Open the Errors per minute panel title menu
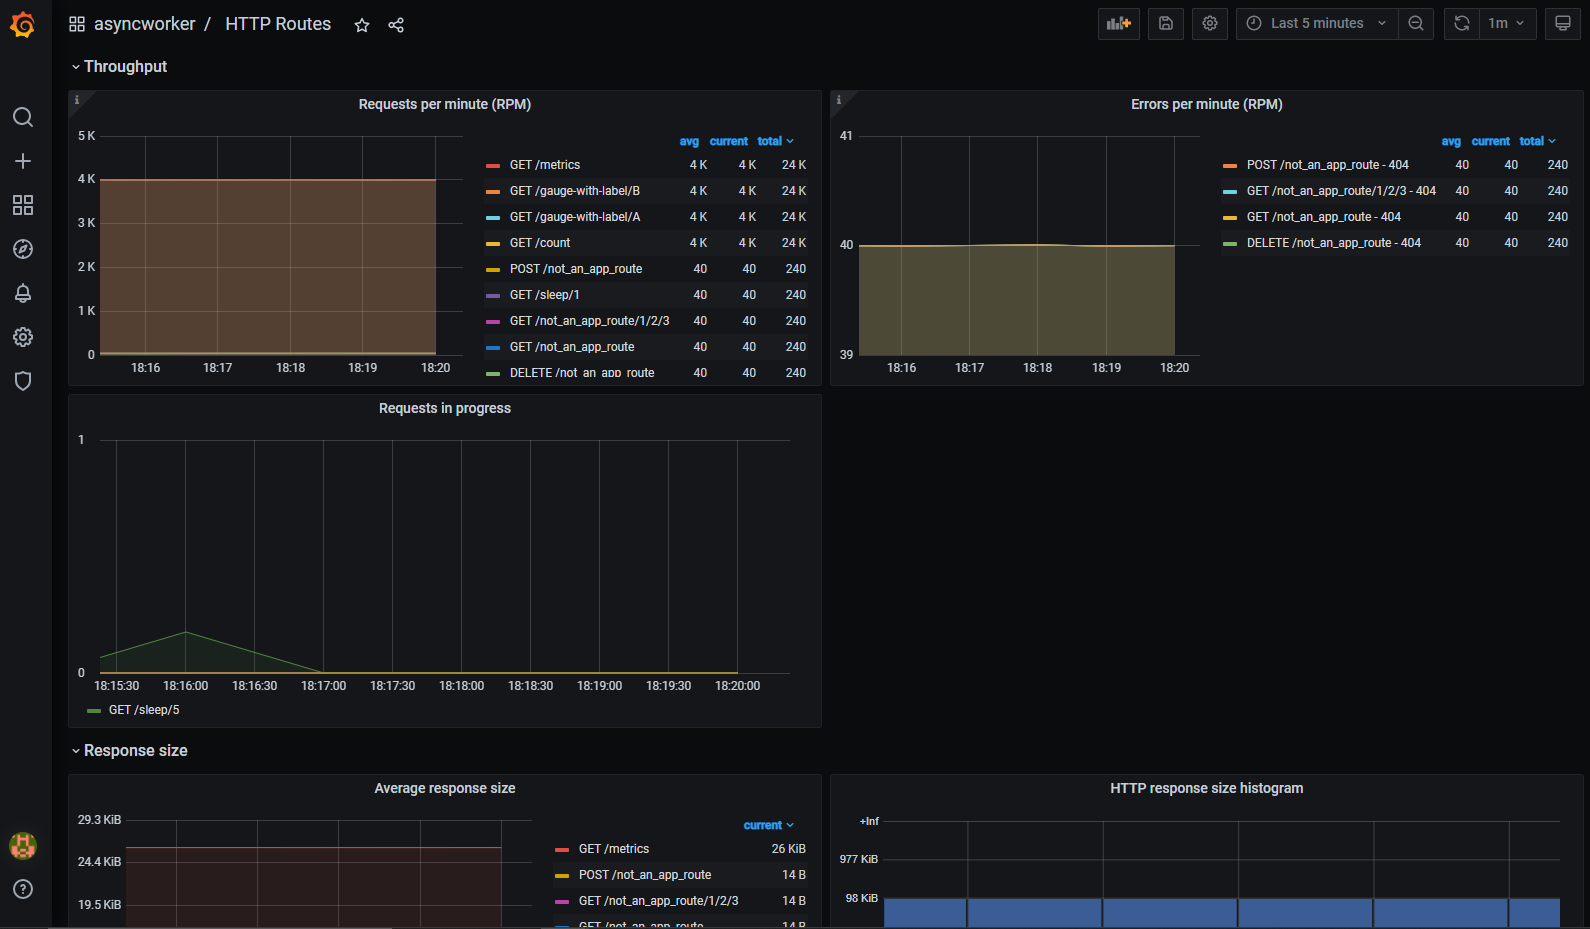Viewport: 1590px width, 929px height. tap(1206, 104)
